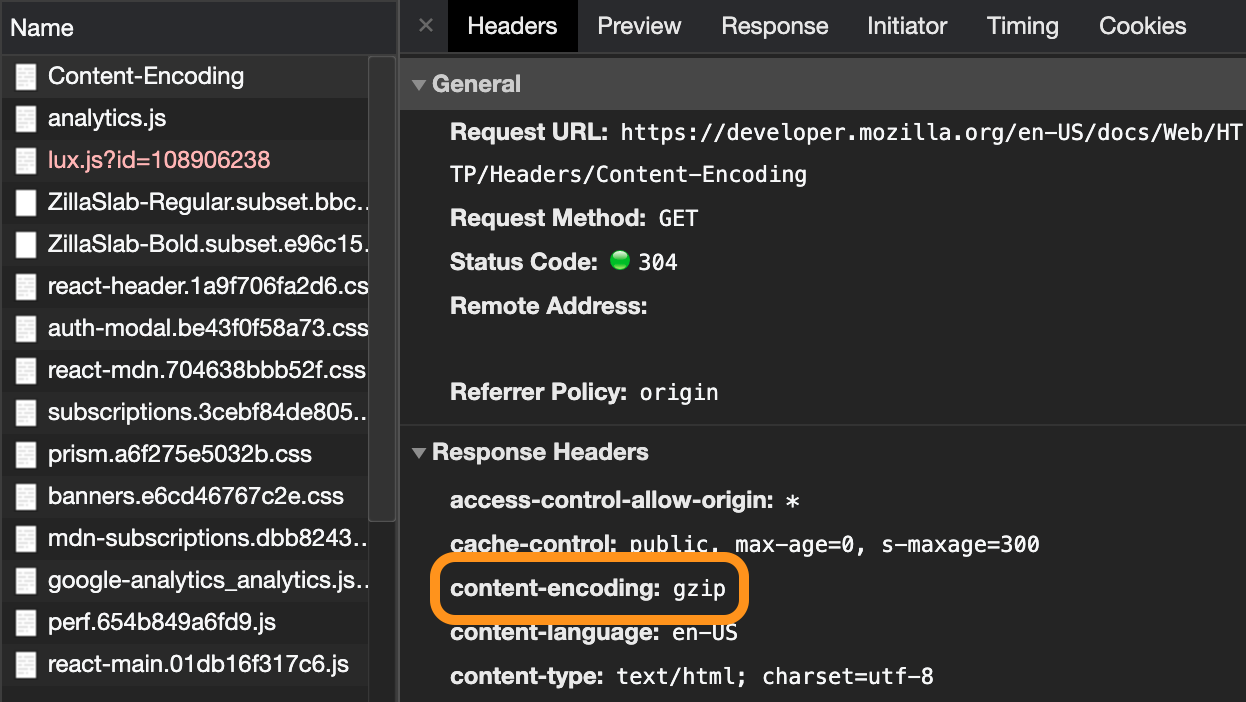Click the google-analytics_analytics.js file icon

[25, 580]
